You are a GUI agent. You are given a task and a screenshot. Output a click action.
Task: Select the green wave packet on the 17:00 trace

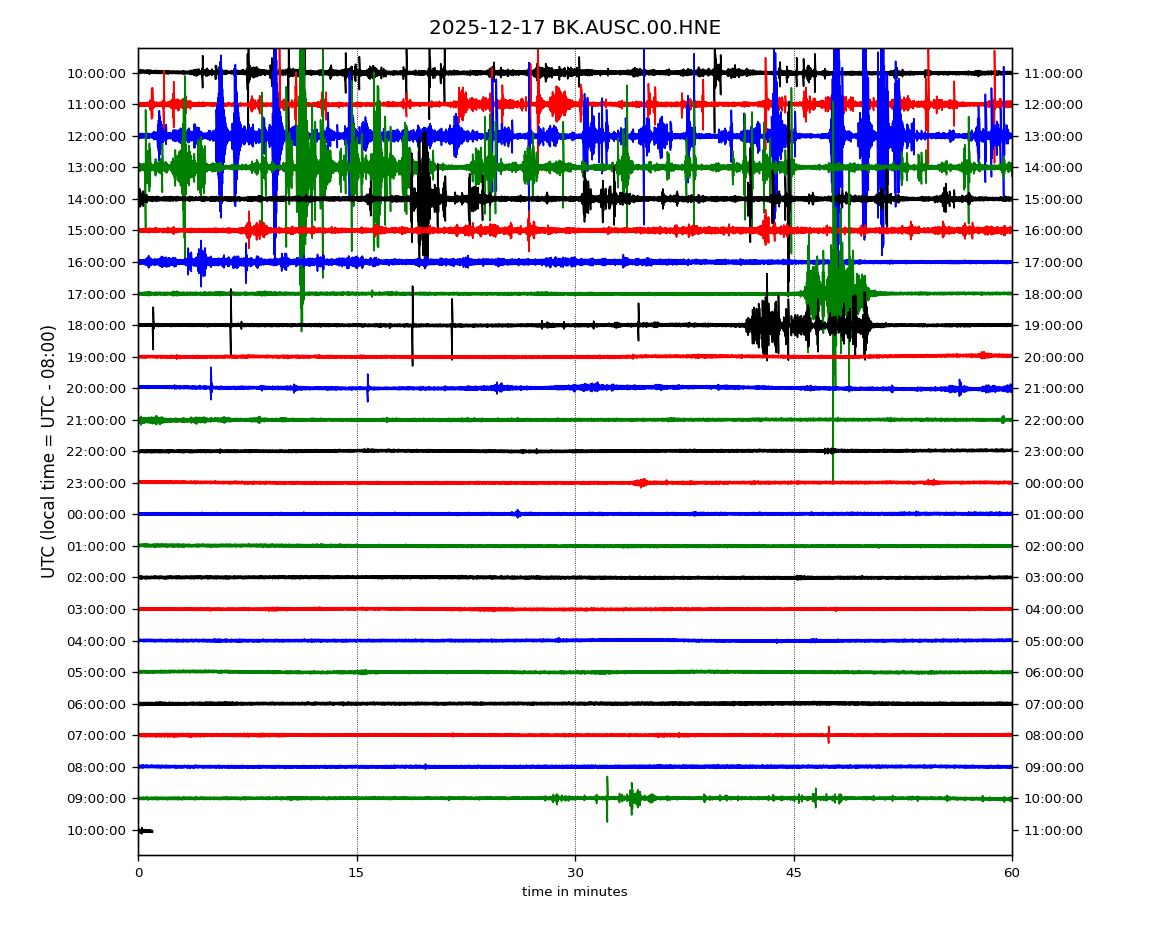click(x=835, y=290)
